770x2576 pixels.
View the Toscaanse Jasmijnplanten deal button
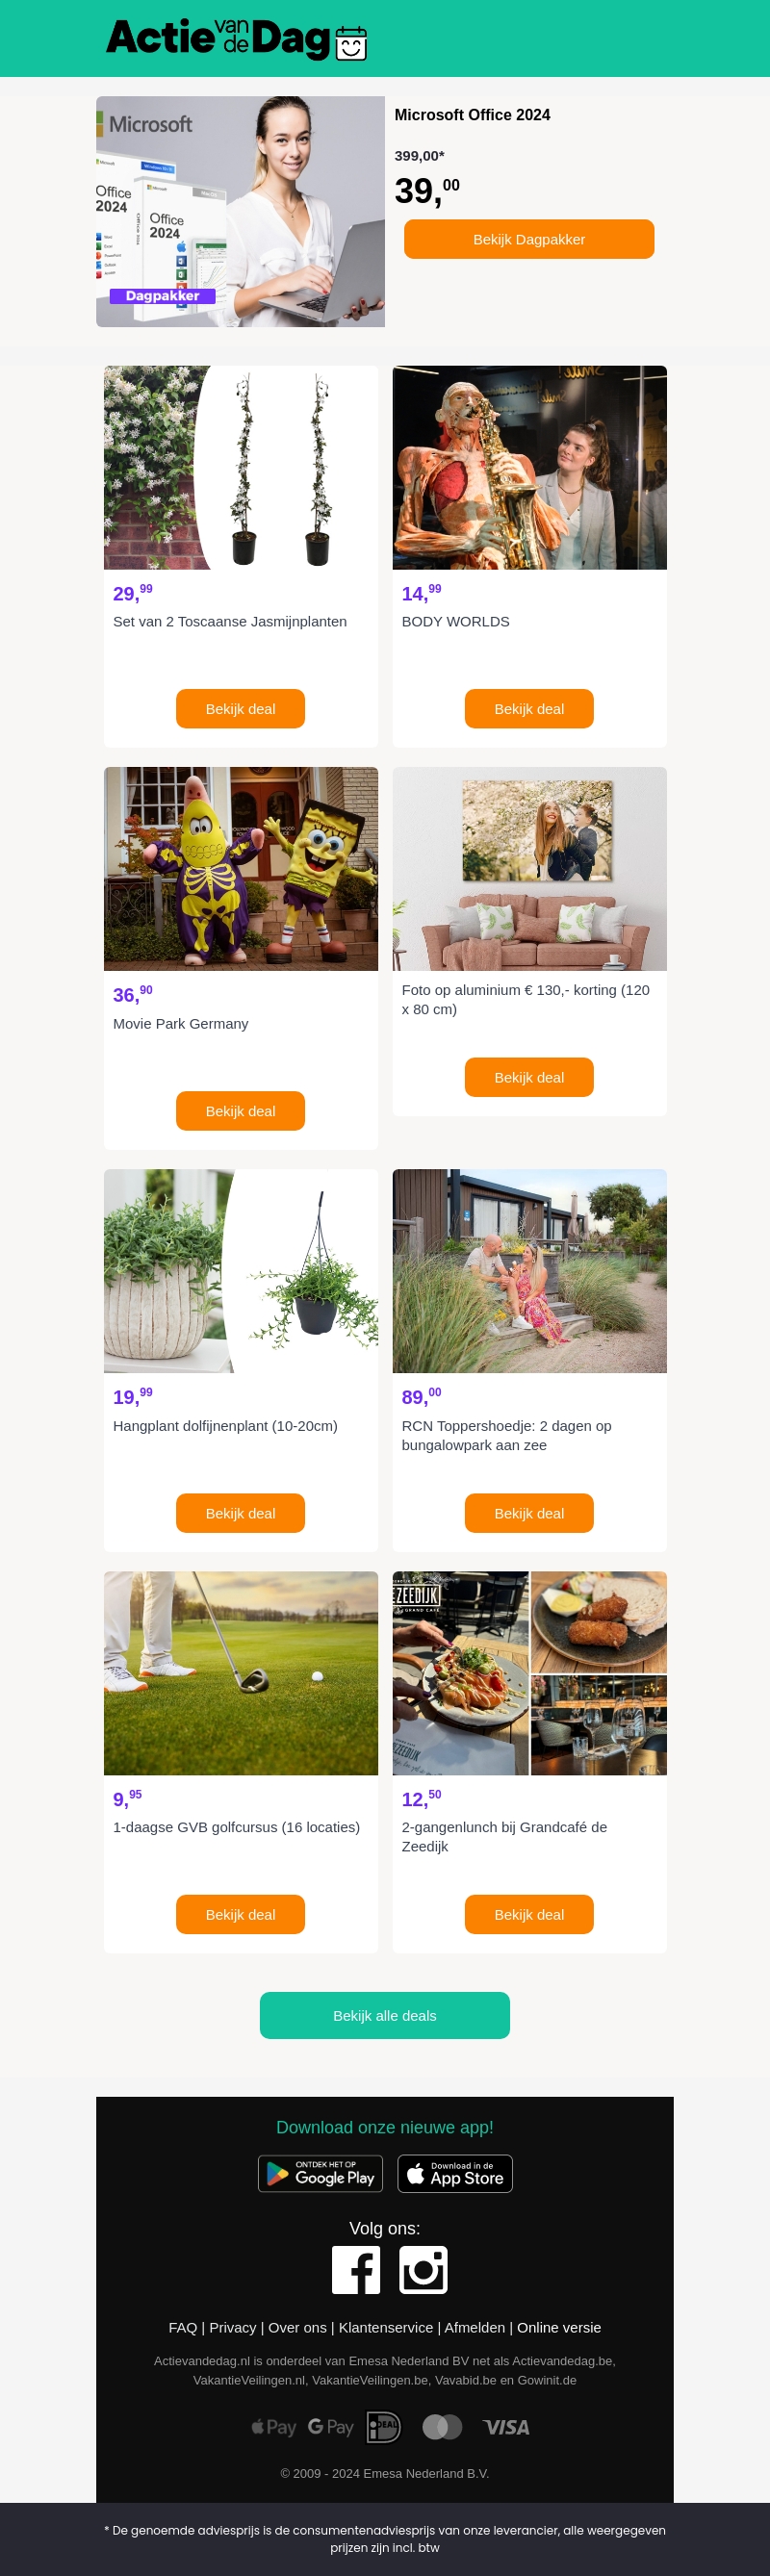240,708
